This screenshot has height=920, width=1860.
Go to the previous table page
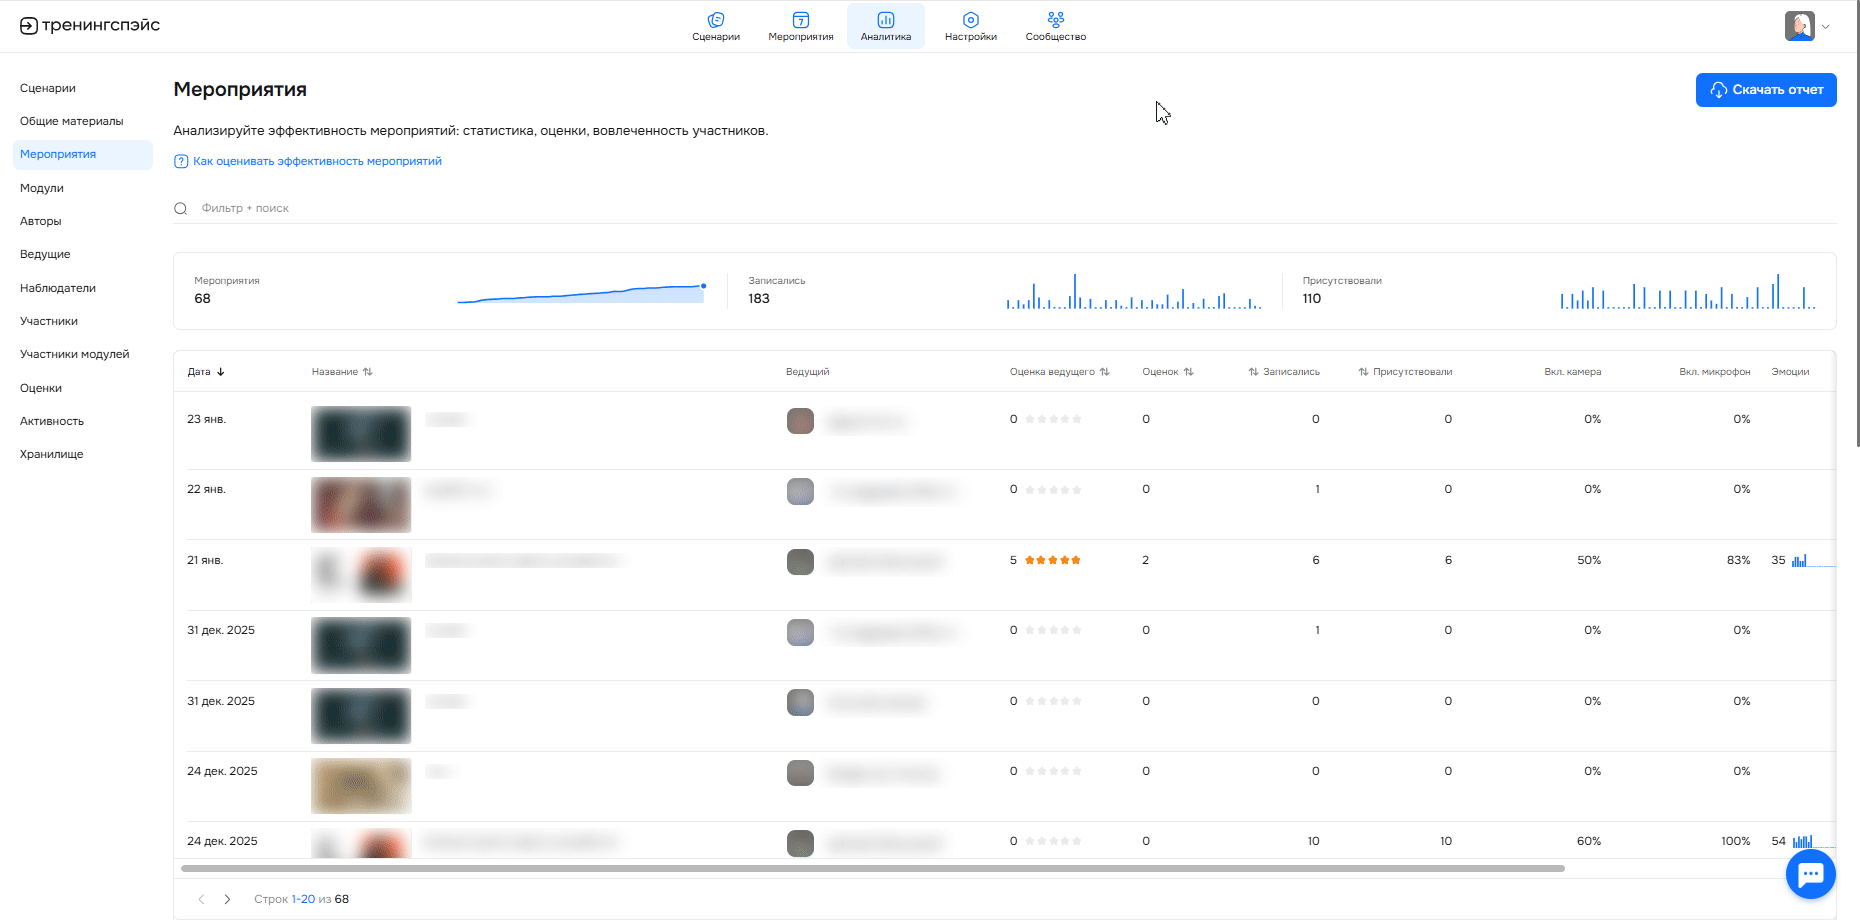pos(201,899)
